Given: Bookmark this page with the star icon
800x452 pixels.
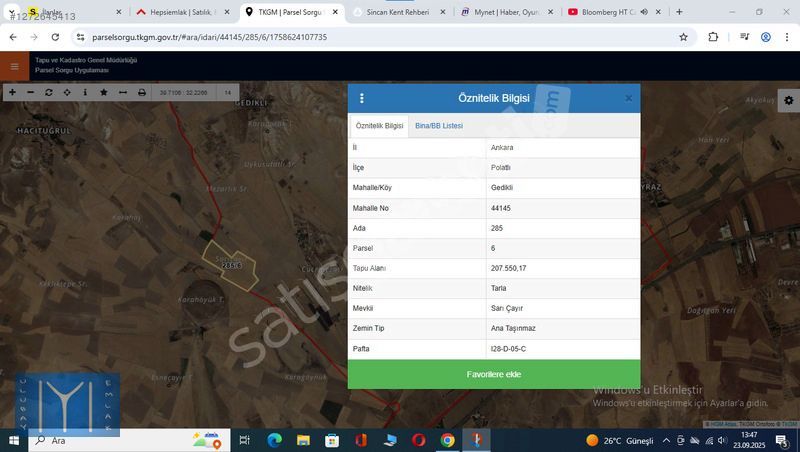Looking at the screenshot, I should (683, 37).
